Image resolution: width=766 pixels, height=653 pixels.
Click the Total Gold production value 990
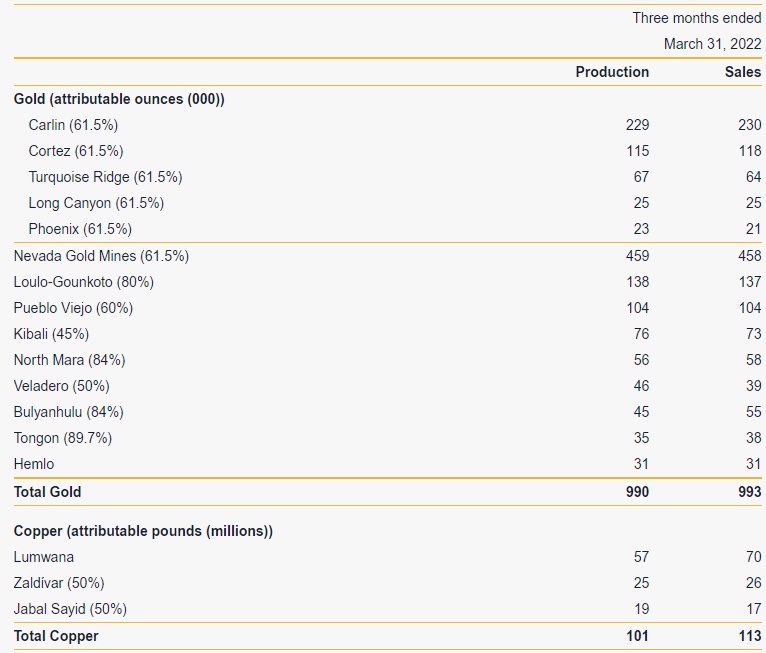coord(636,492)
